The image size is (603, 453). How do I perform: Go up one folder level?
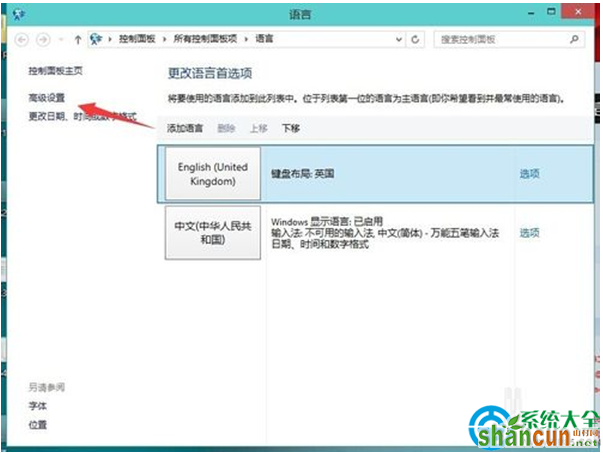(x=78, y=39)
